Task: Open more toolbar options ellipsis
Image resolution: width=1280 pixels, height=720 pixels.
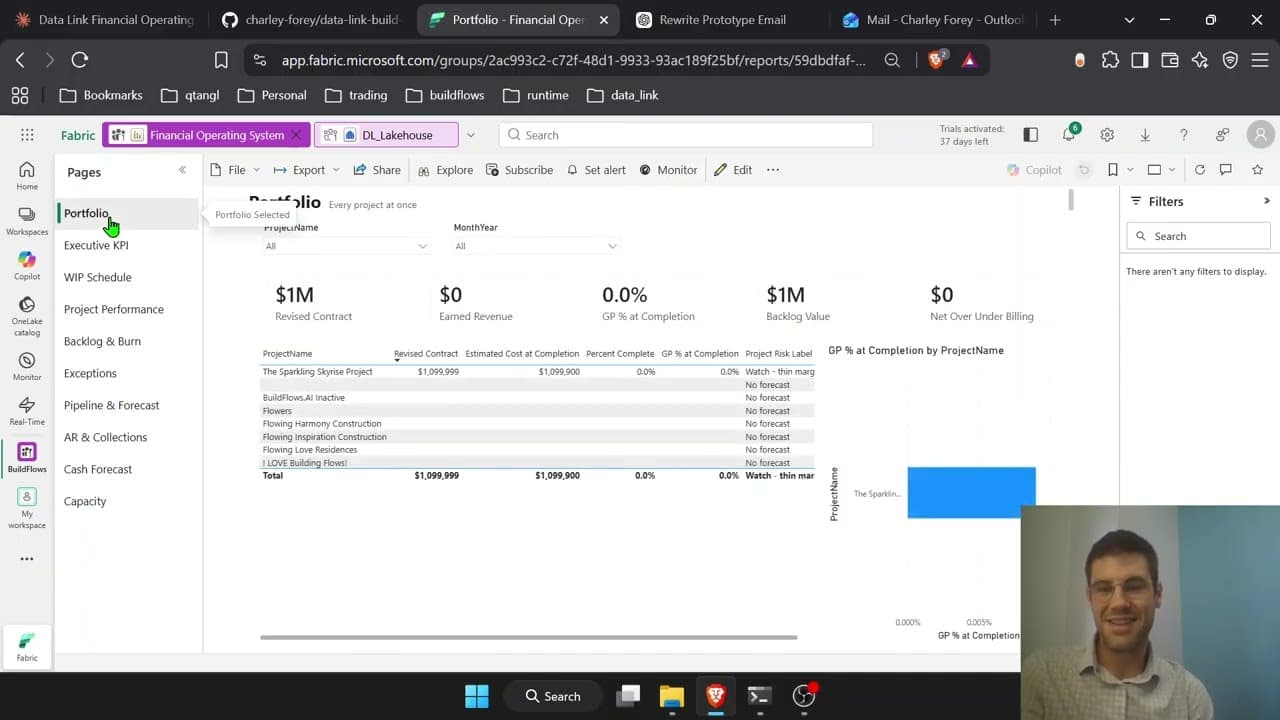Action: [773, 170]
